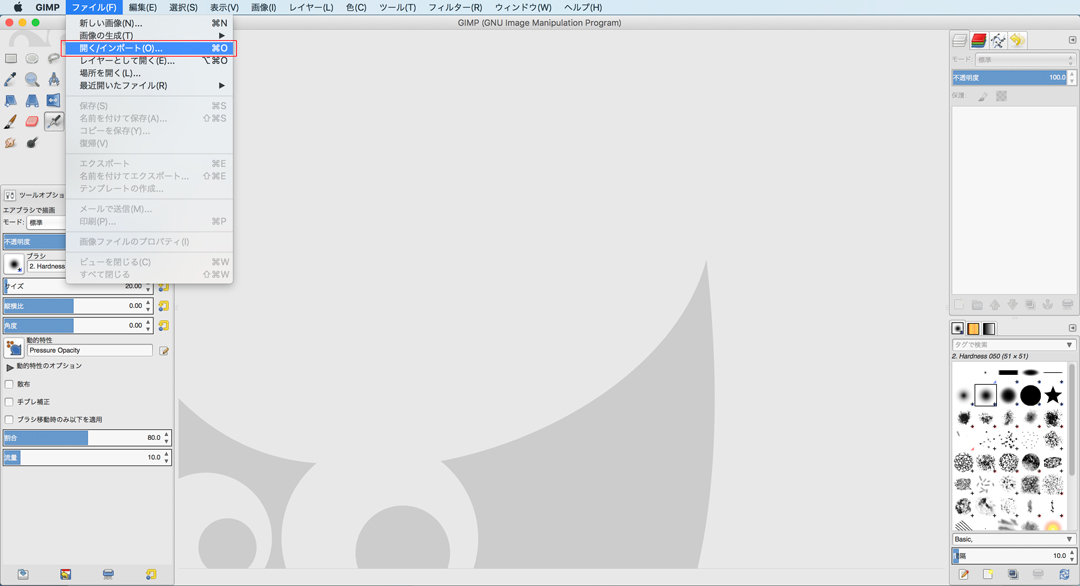
Task: Select the Zoom magnifier tool
Action: point(32,79)
